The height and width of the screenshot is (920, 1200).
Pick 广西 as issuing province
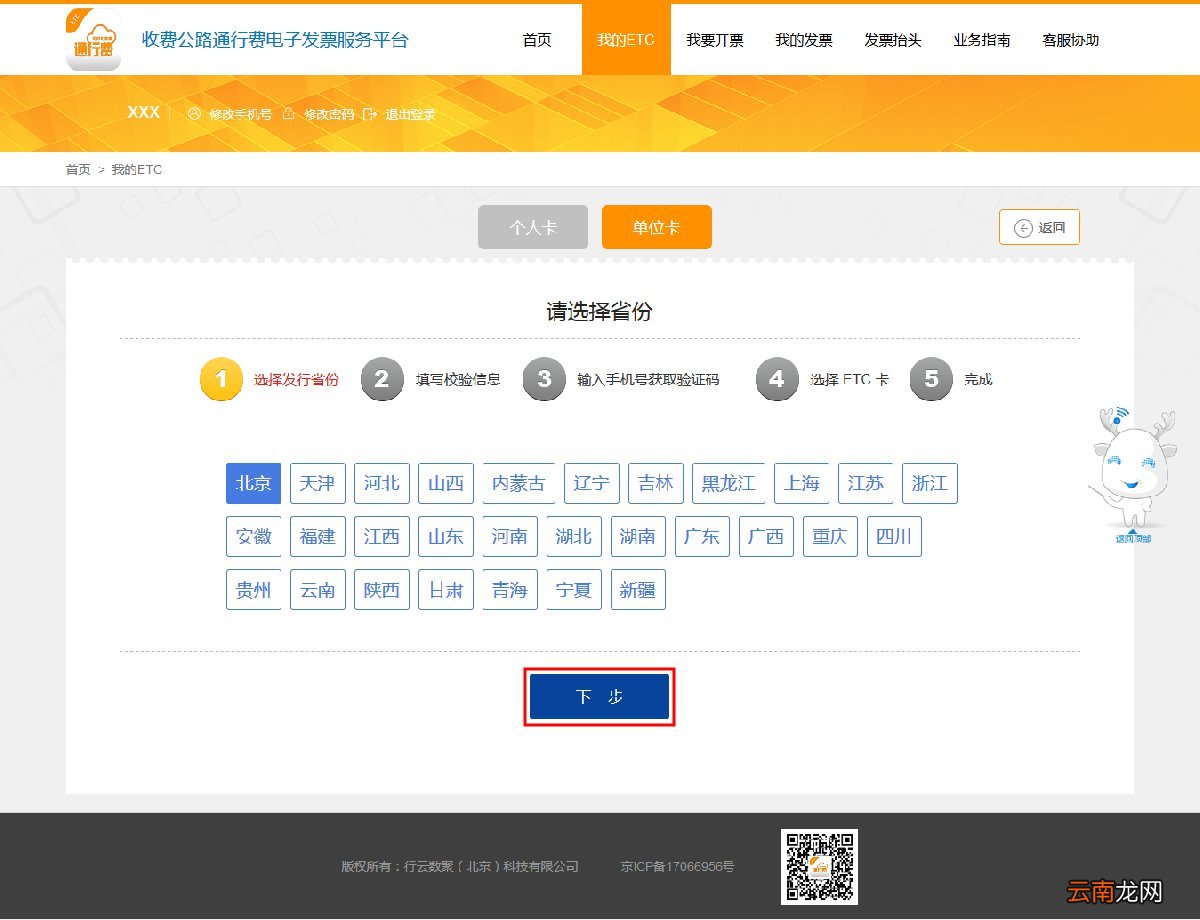[765, 536]
